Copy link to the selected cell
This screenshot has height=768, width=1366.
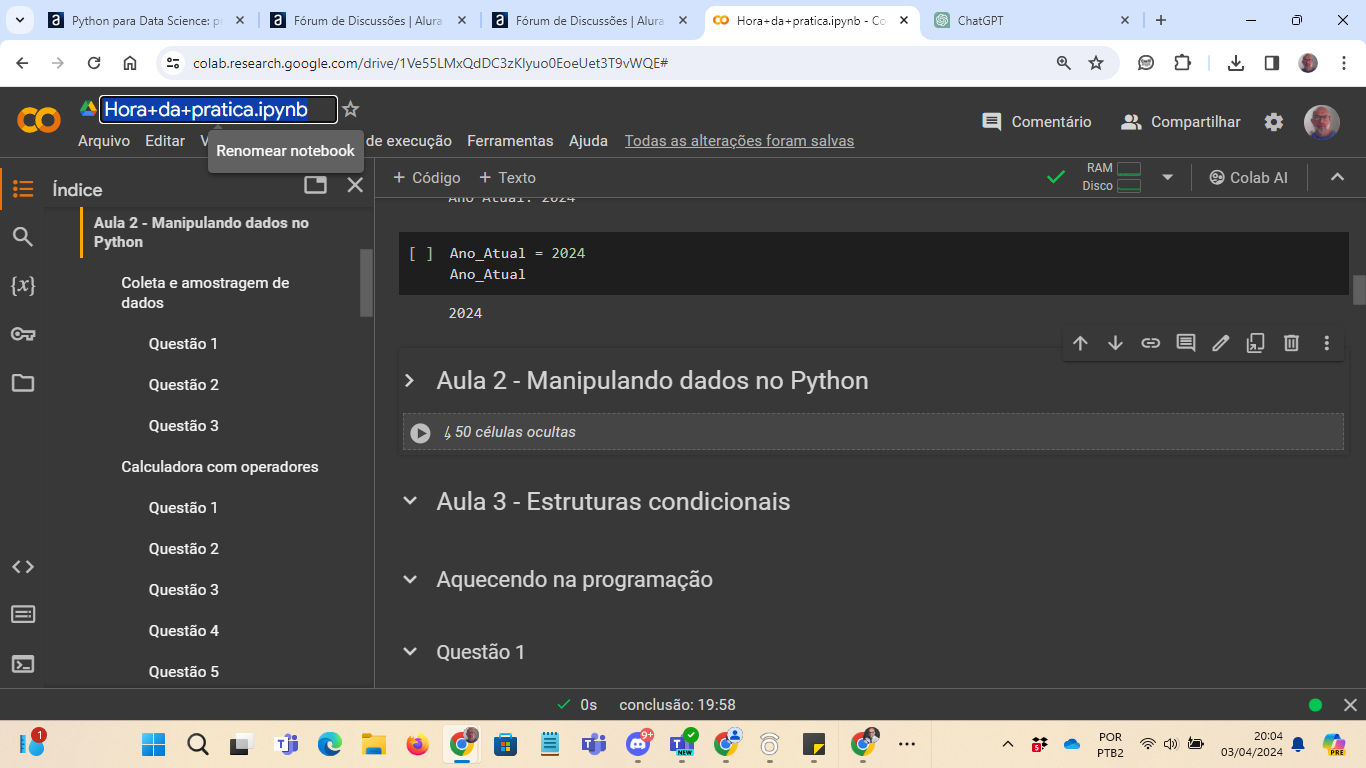coord(1151,343)
